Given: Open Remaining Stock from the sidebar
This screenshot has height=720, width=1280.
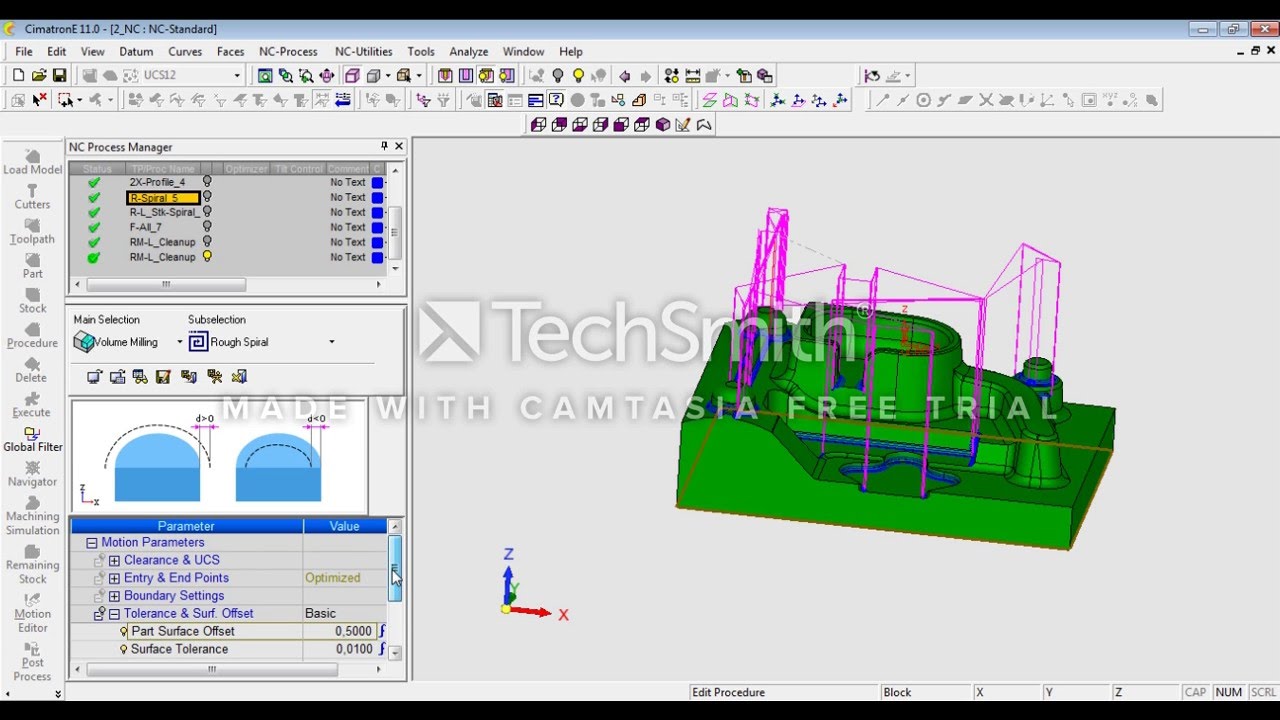Looking at the screenshot, I should pos(33,565).
